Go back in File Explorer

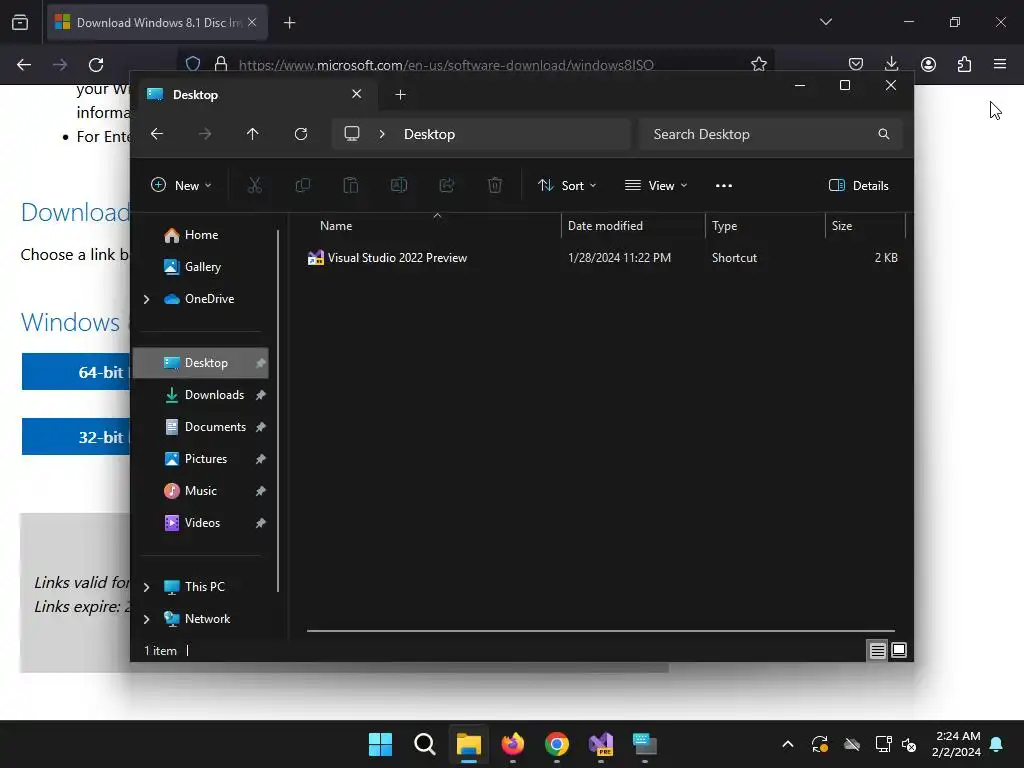click(x=157, y=134)
